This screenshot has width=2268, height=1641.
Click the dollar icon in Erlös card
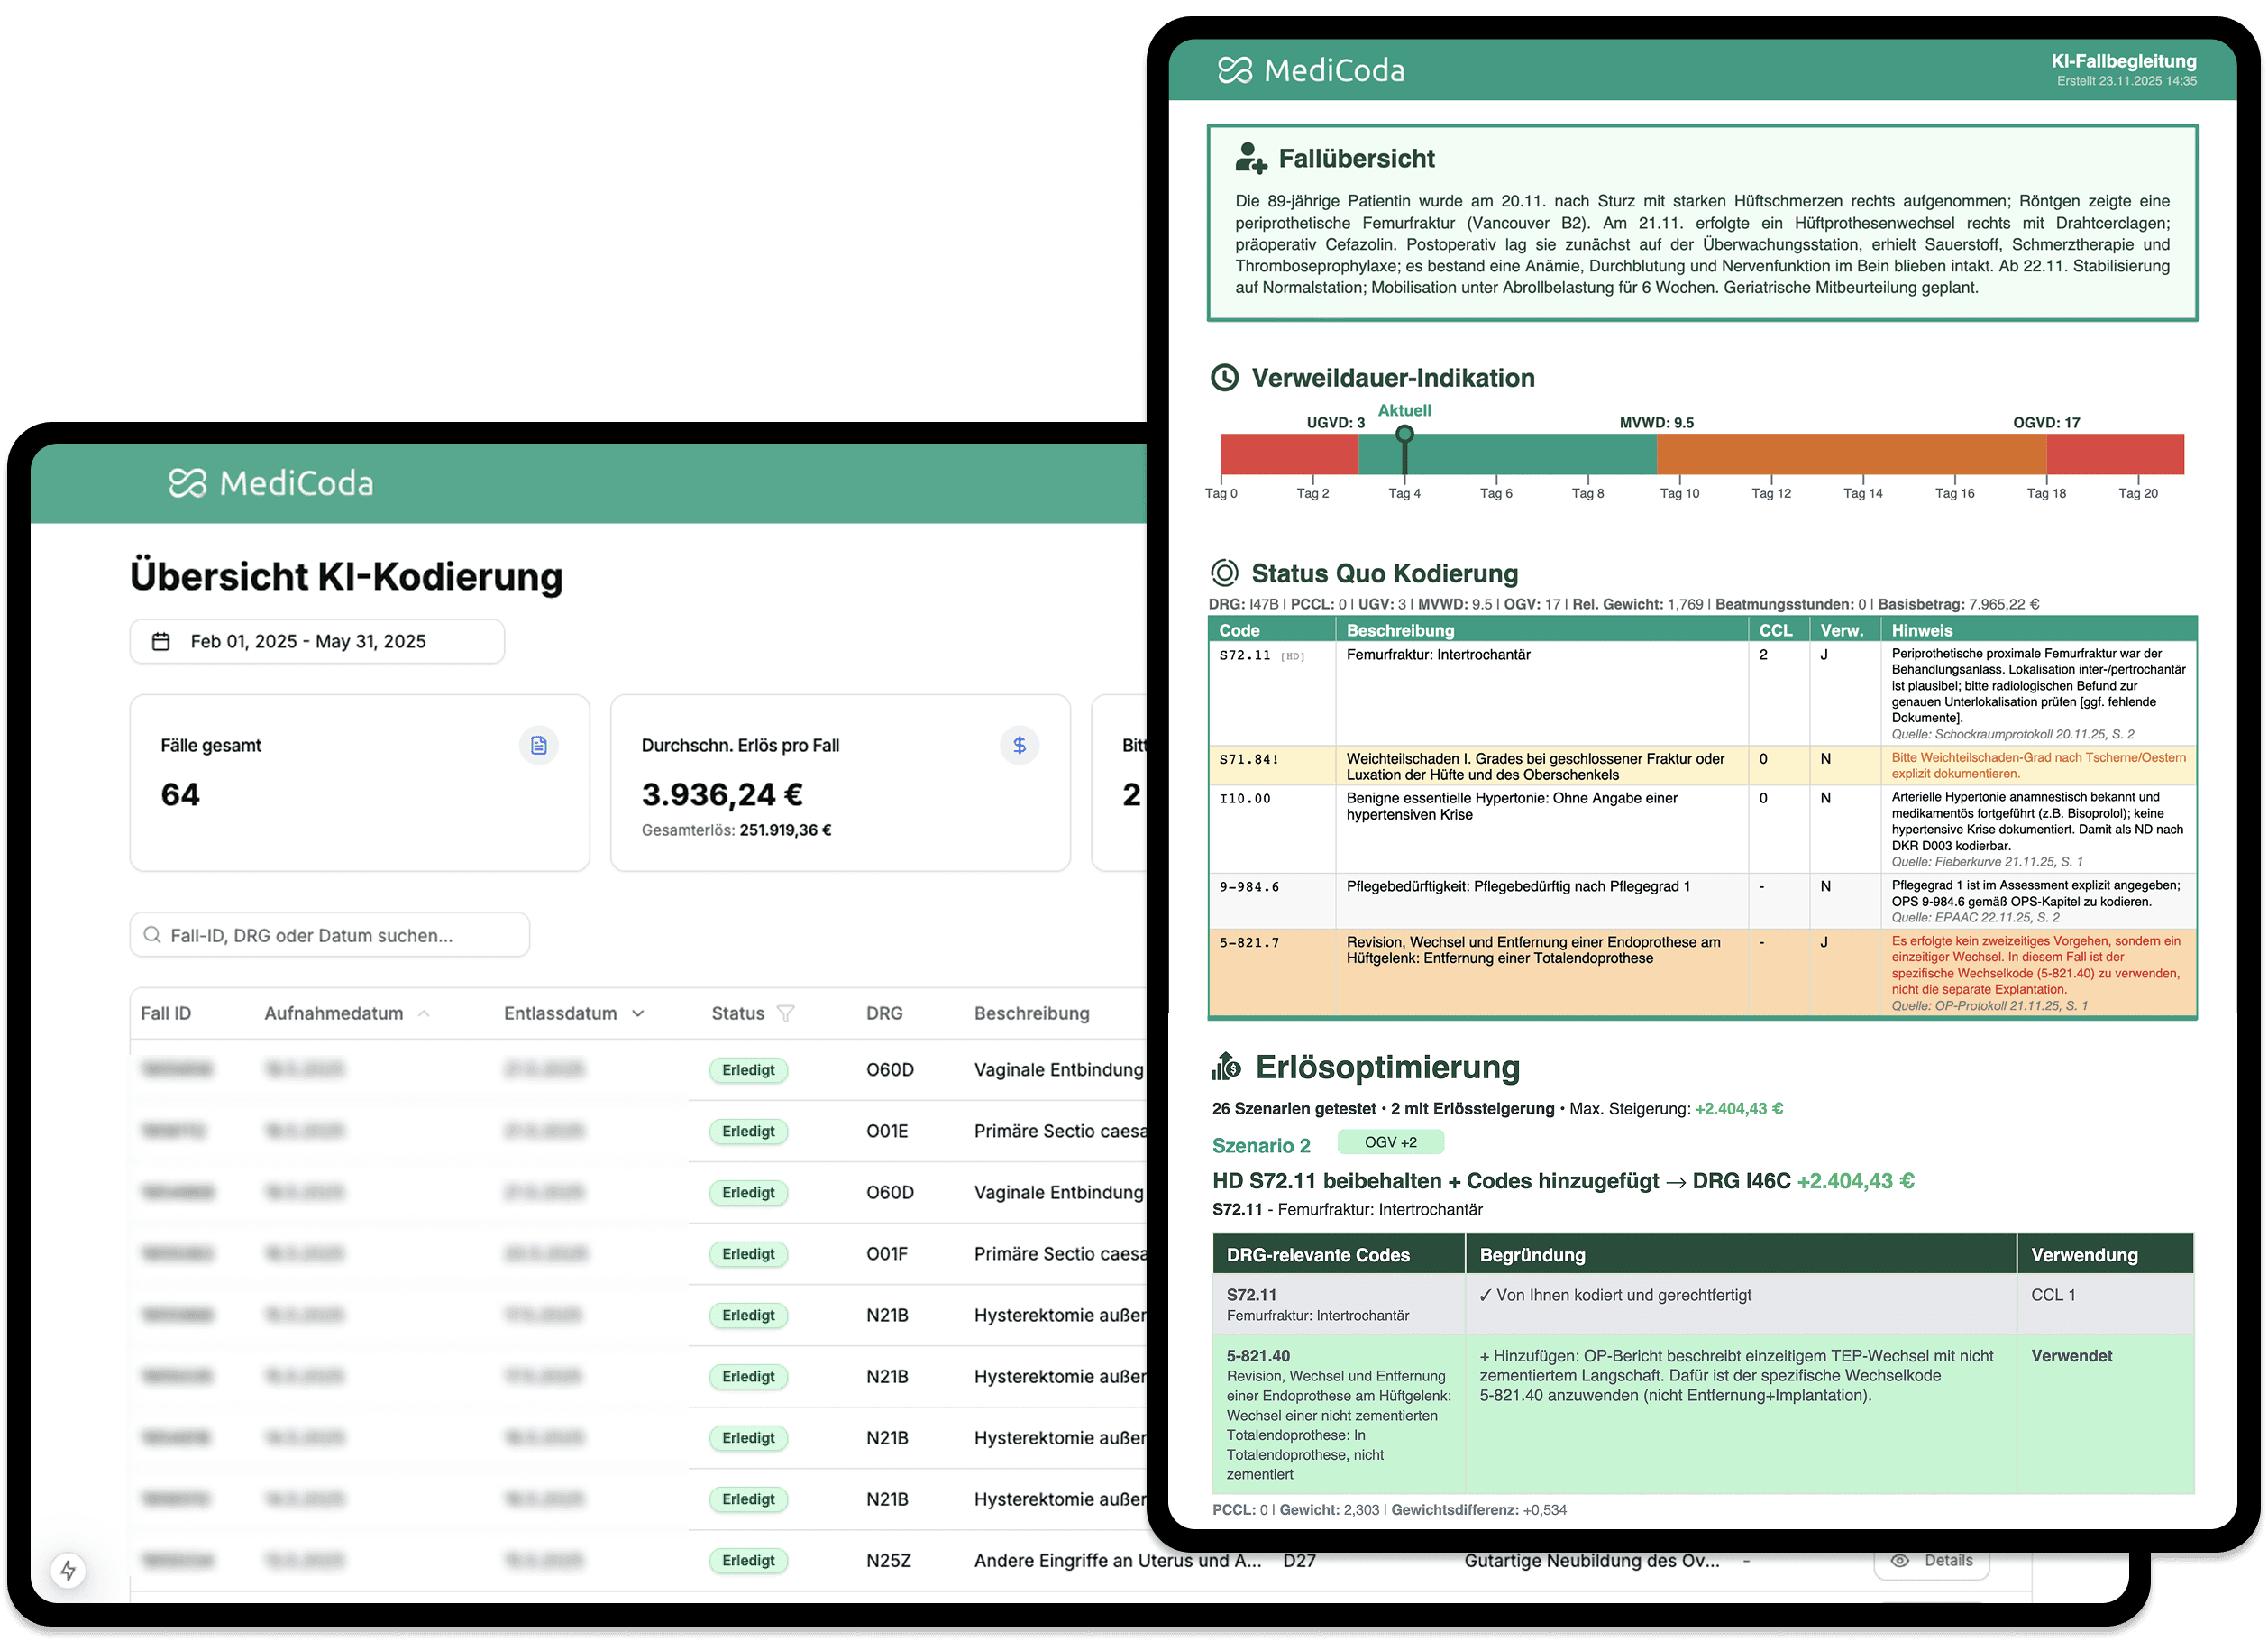tap(1019, 746)
